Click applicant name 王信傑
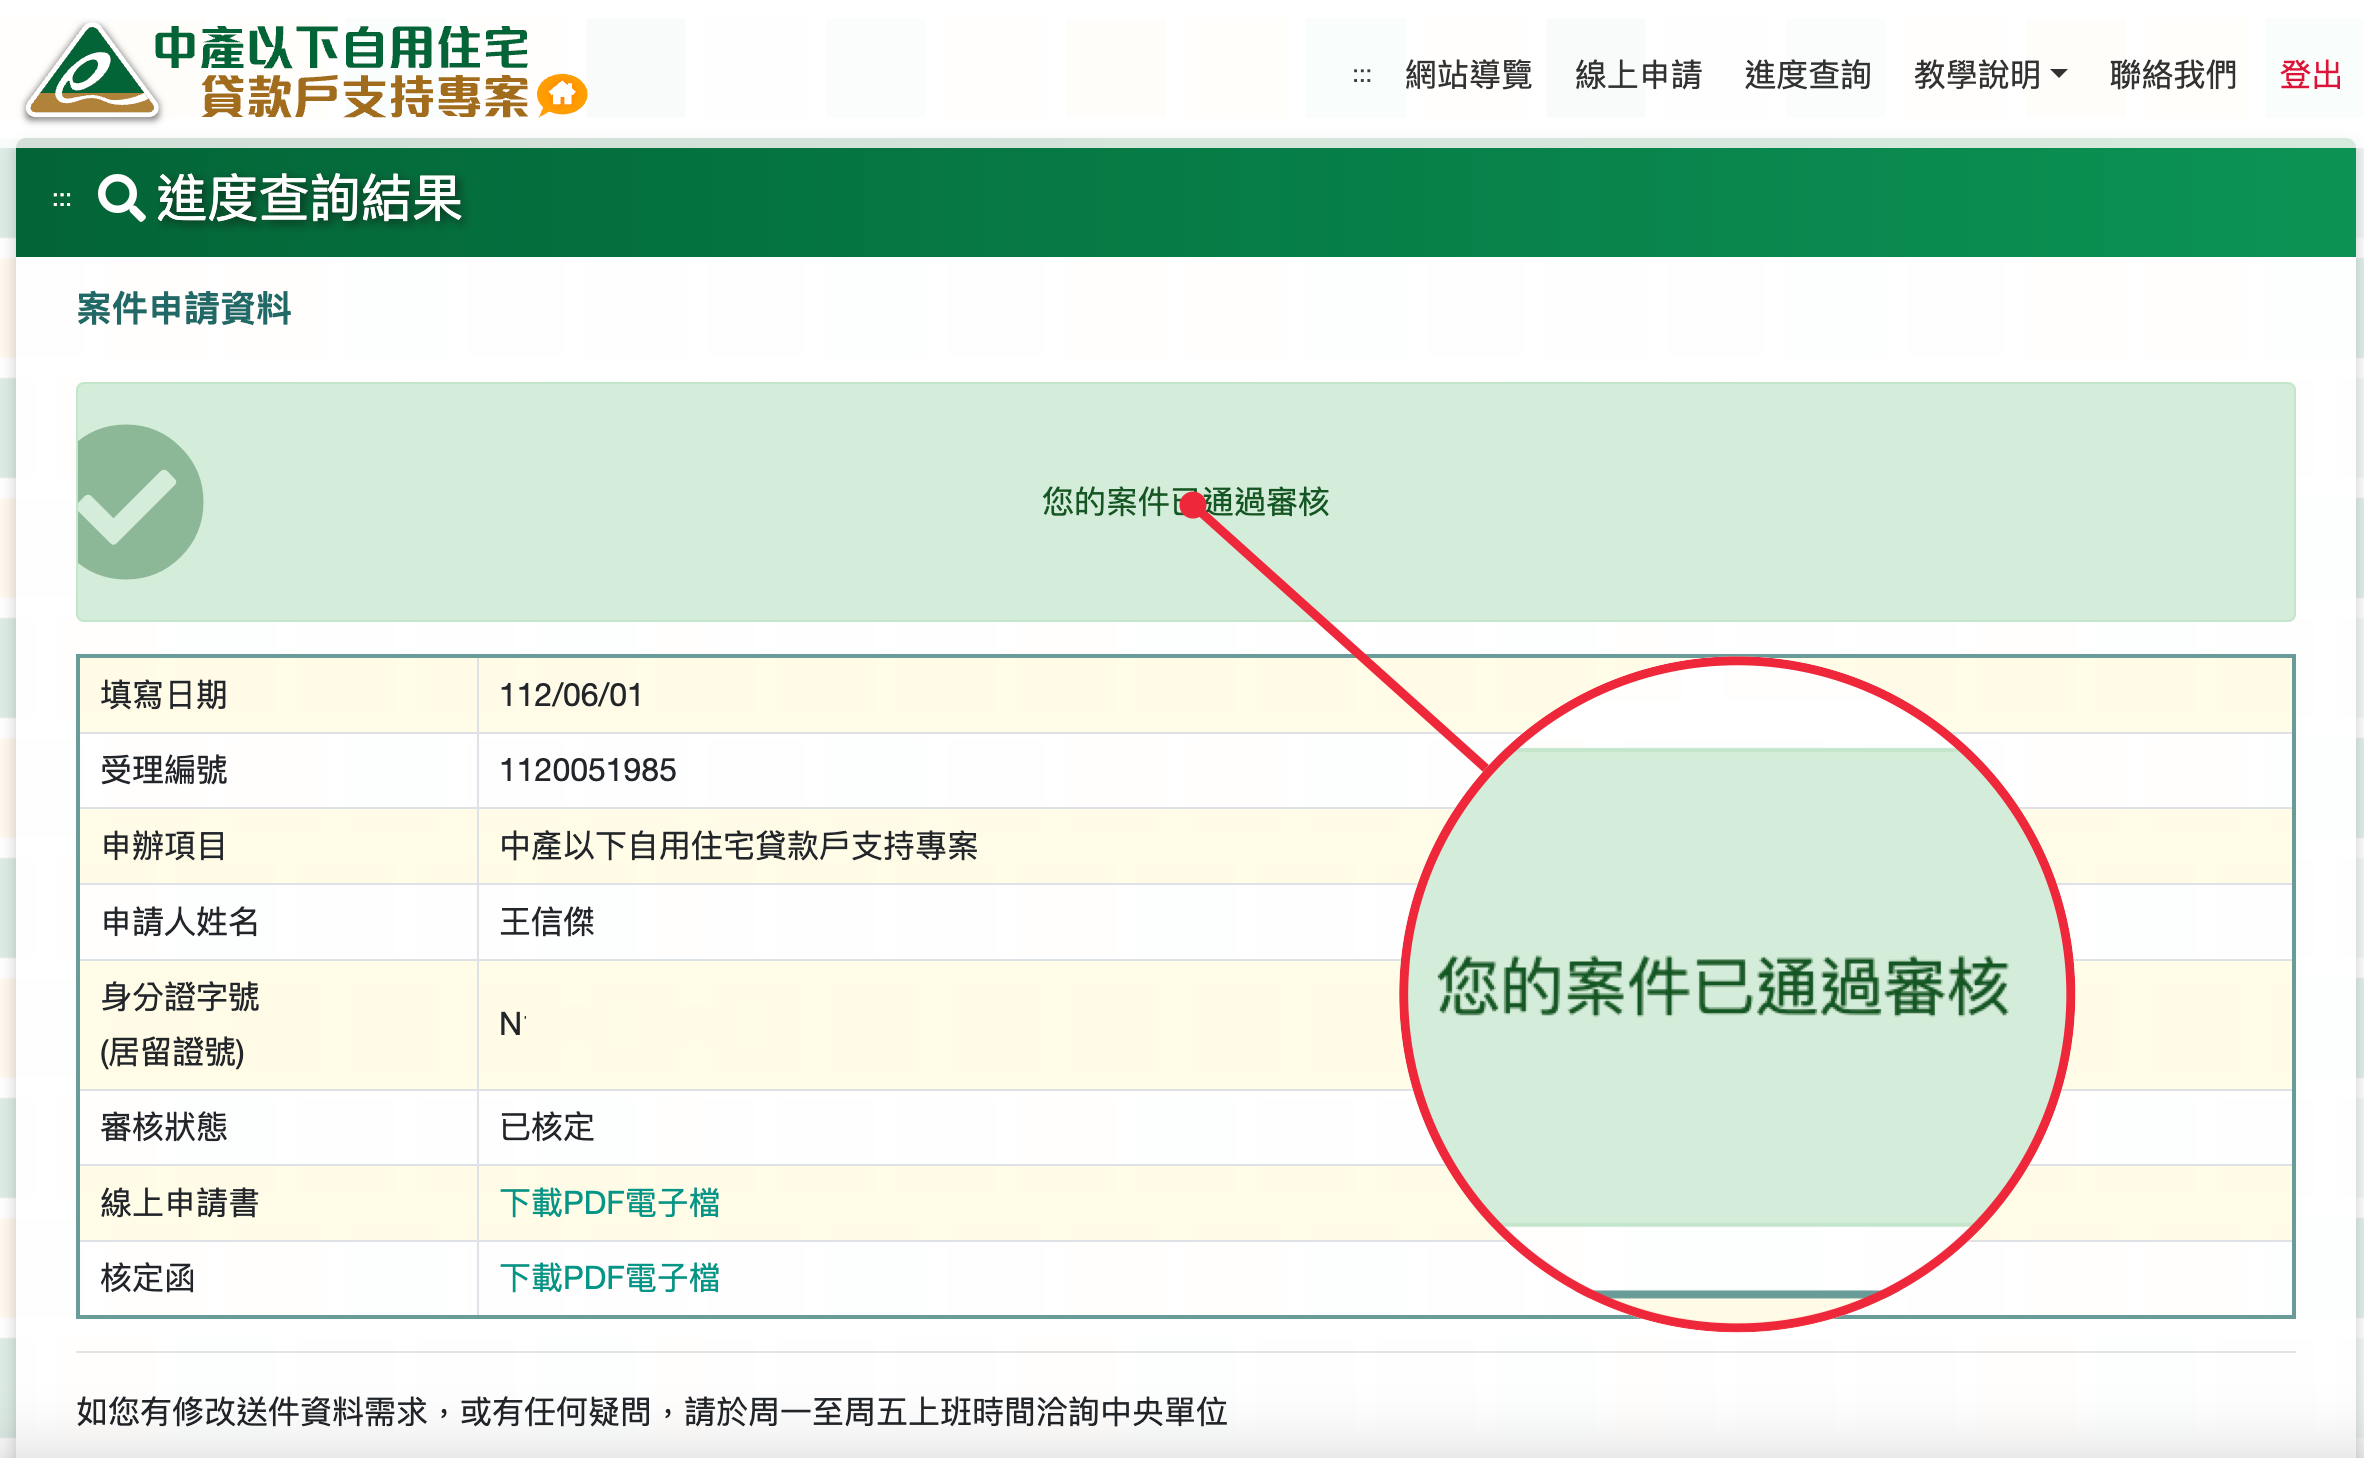The image size is (2364, 1458). pyautogui.click(x=547, y=921)
